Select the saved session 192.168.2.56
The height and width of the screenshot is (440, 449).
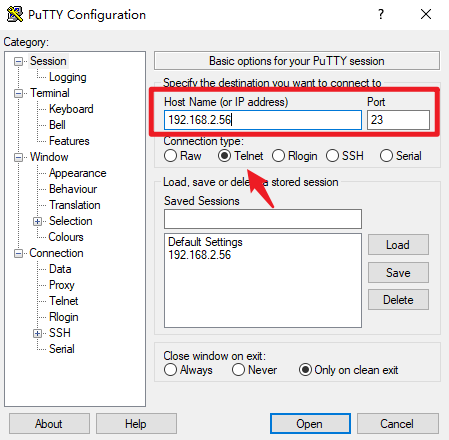pyautogui.click(x=199, y=255)
